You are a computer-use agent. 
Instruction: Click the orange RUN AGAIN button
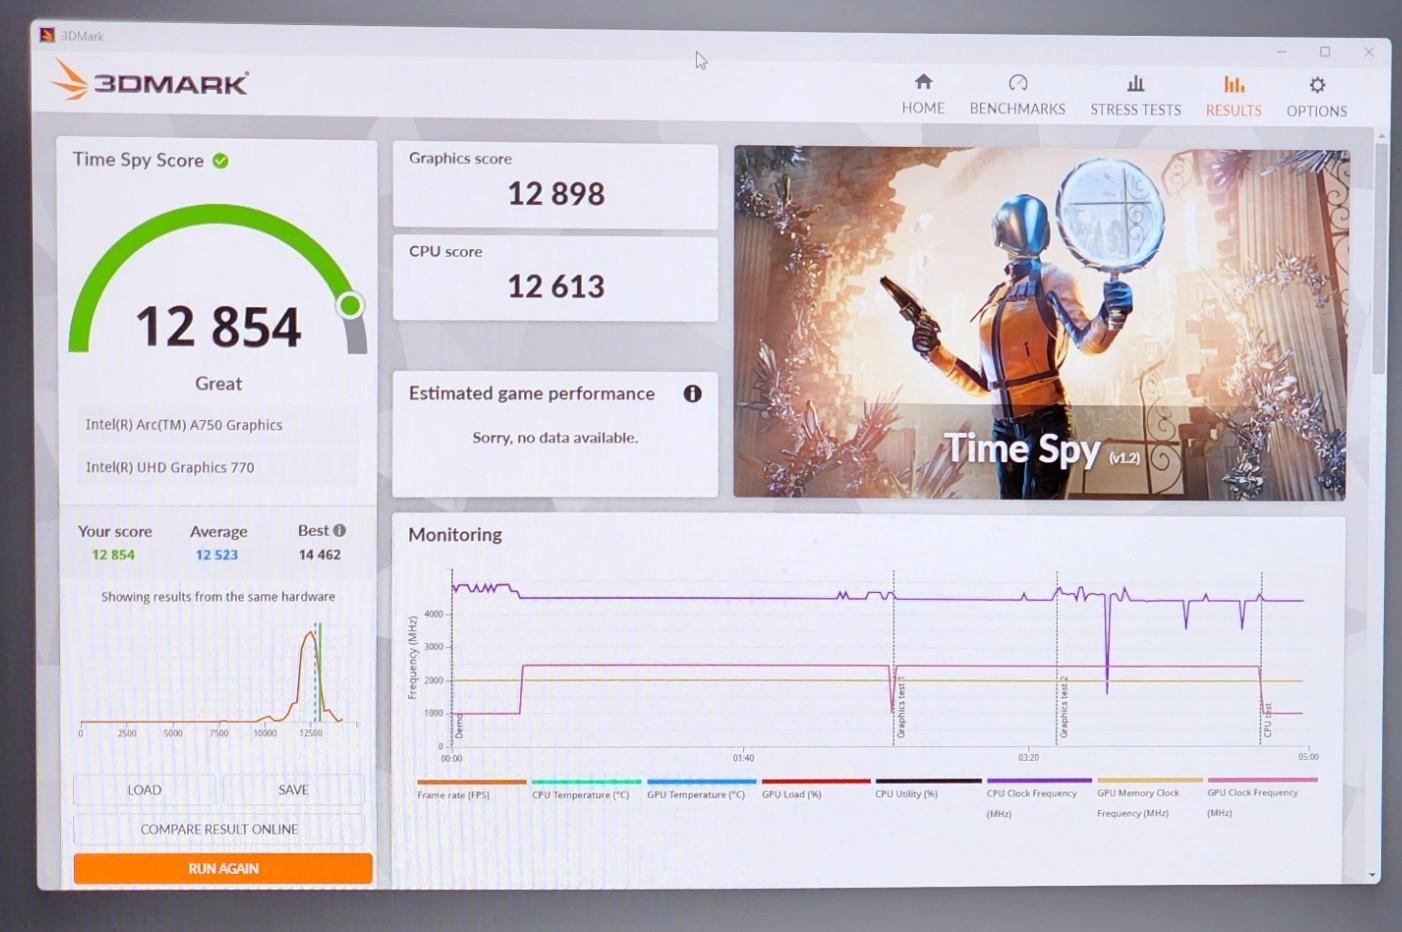[223, 868]
